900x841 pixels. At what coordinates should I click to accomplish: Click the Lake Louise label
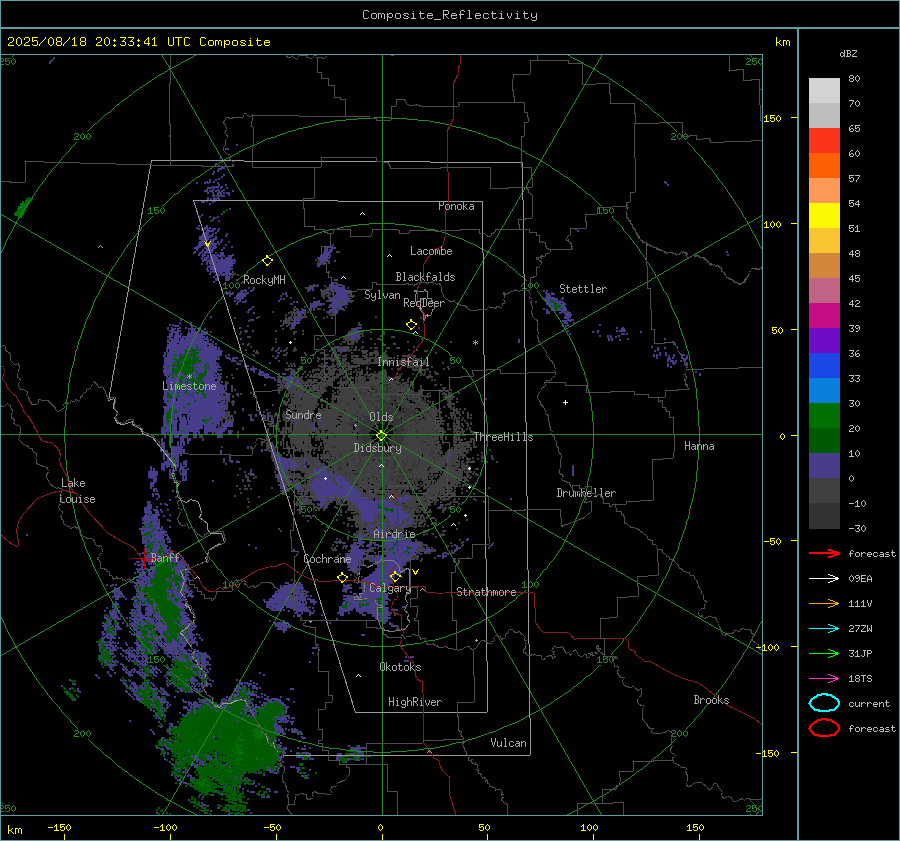tap(78, 491)
